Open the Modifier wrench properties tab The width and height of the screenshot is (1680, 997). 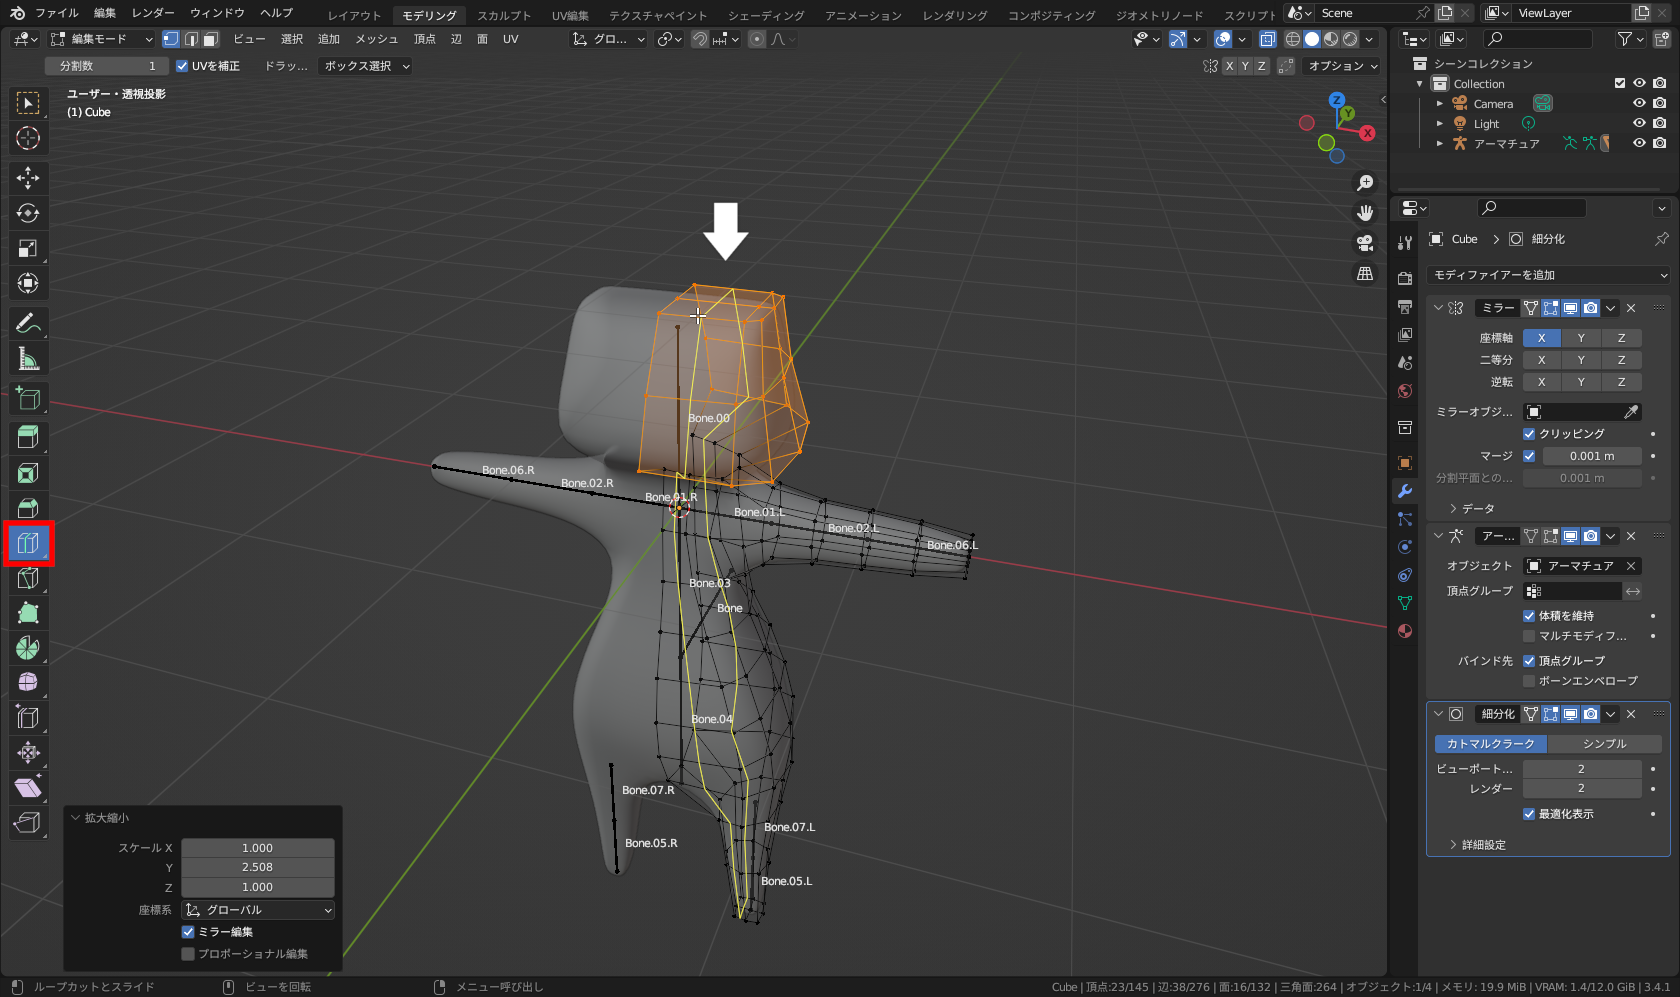[x=1405, y=491]
